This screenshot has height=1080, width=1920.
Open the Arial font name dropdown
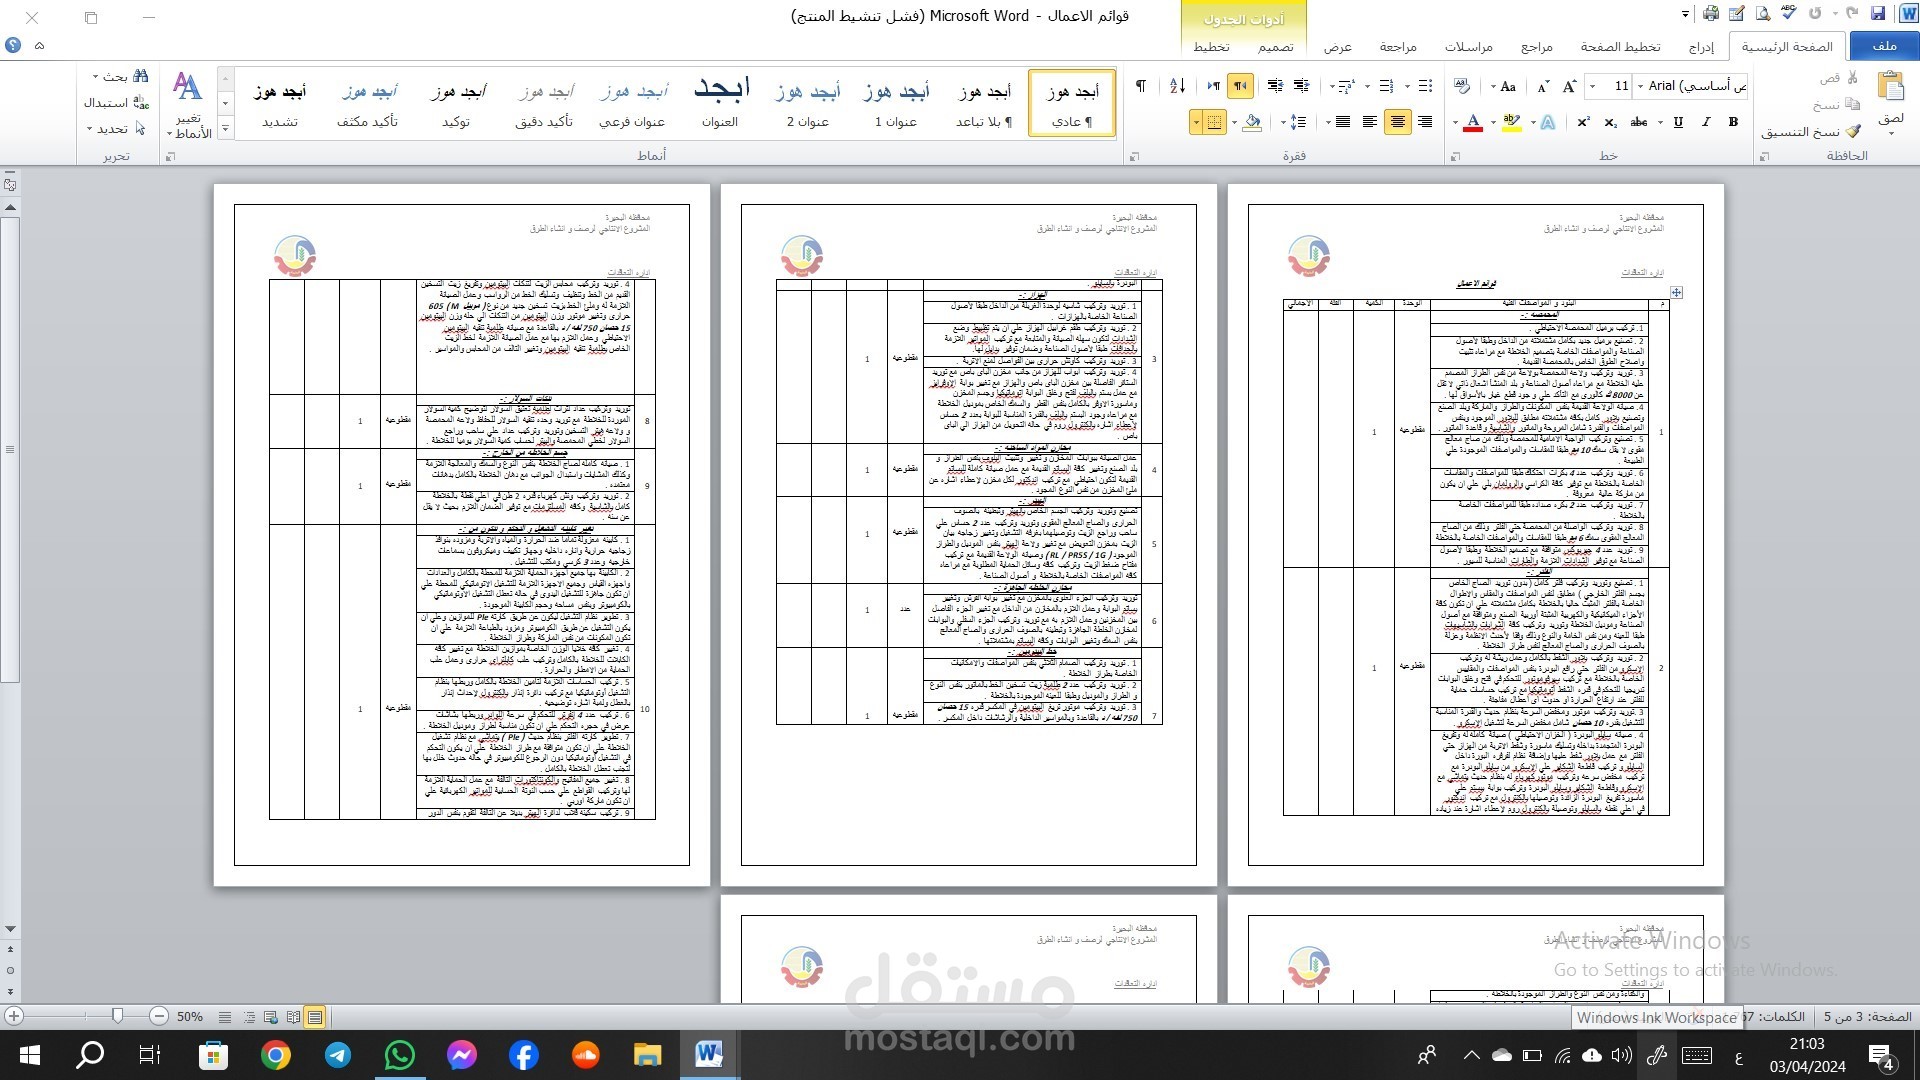pyautogui.click(x=1639, y=86)
